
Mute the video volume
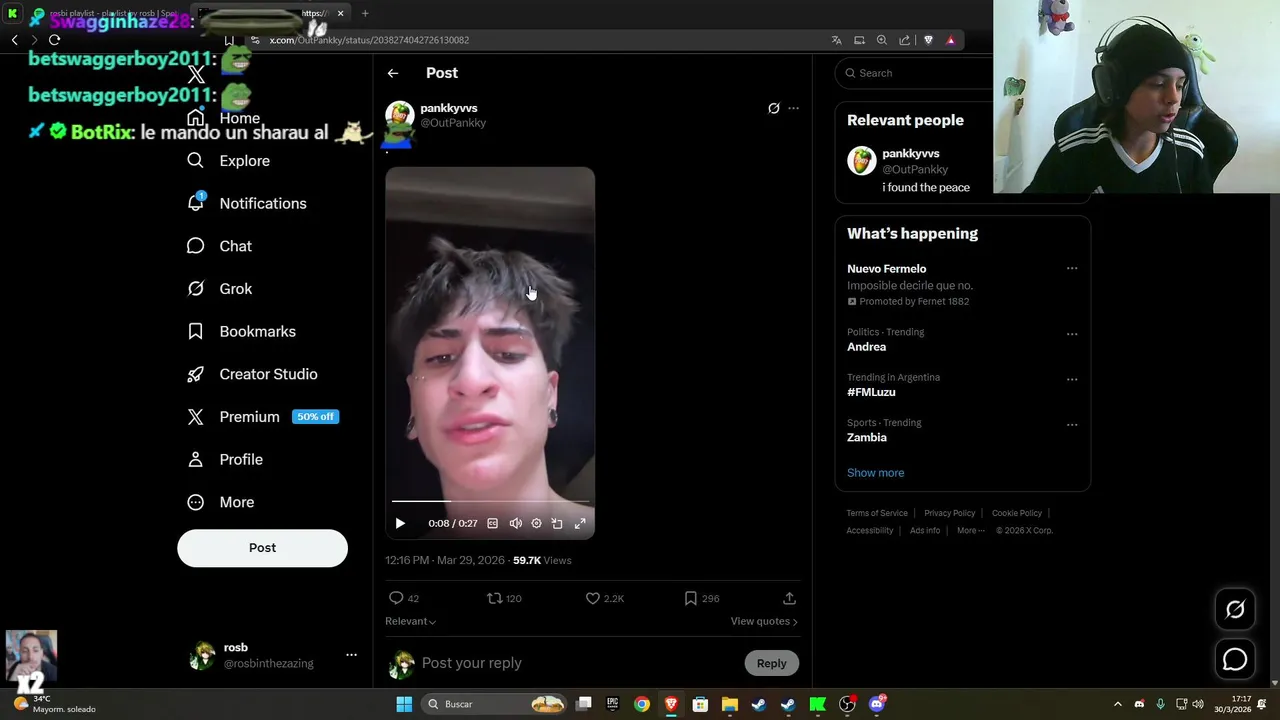point(515,523)
